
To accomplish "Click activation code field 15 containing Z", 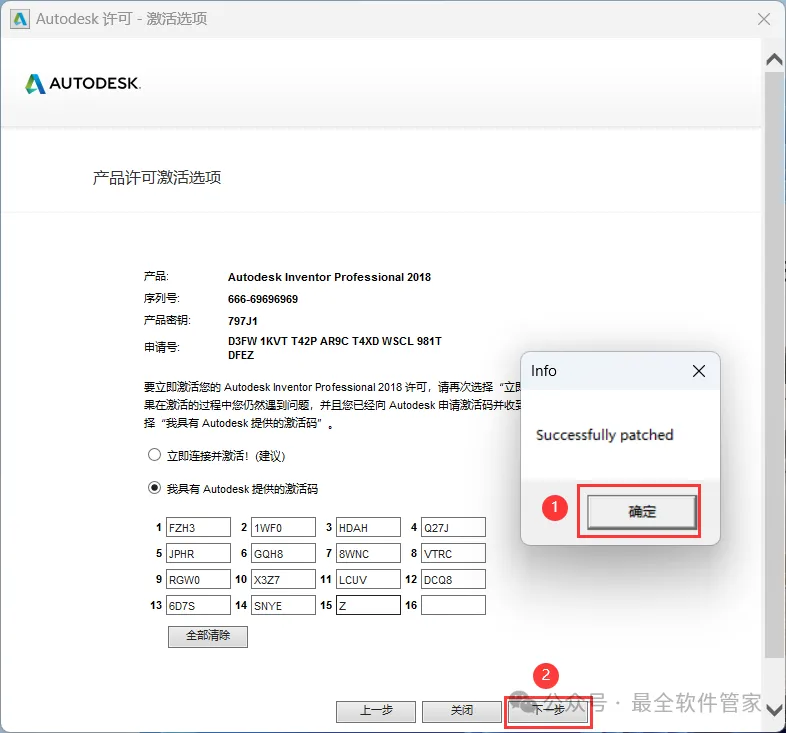I will tap(368, 605).
